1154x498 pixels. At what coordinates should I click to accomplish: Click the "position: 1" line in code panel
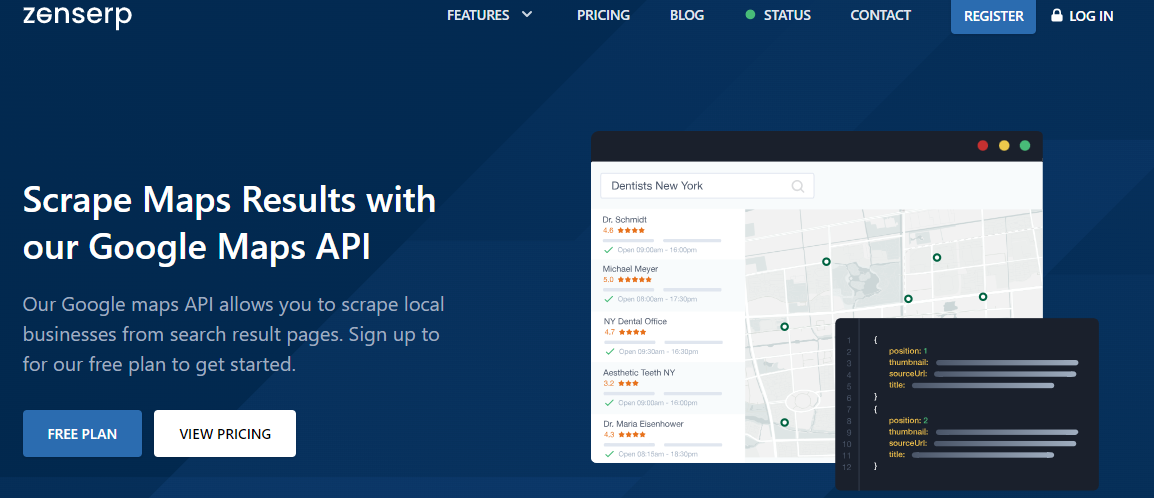coord(907,351)
